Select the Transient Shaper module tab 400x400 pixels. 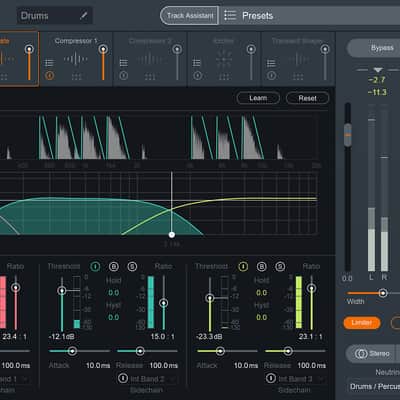pyautogui.click(x=298, y=59)
